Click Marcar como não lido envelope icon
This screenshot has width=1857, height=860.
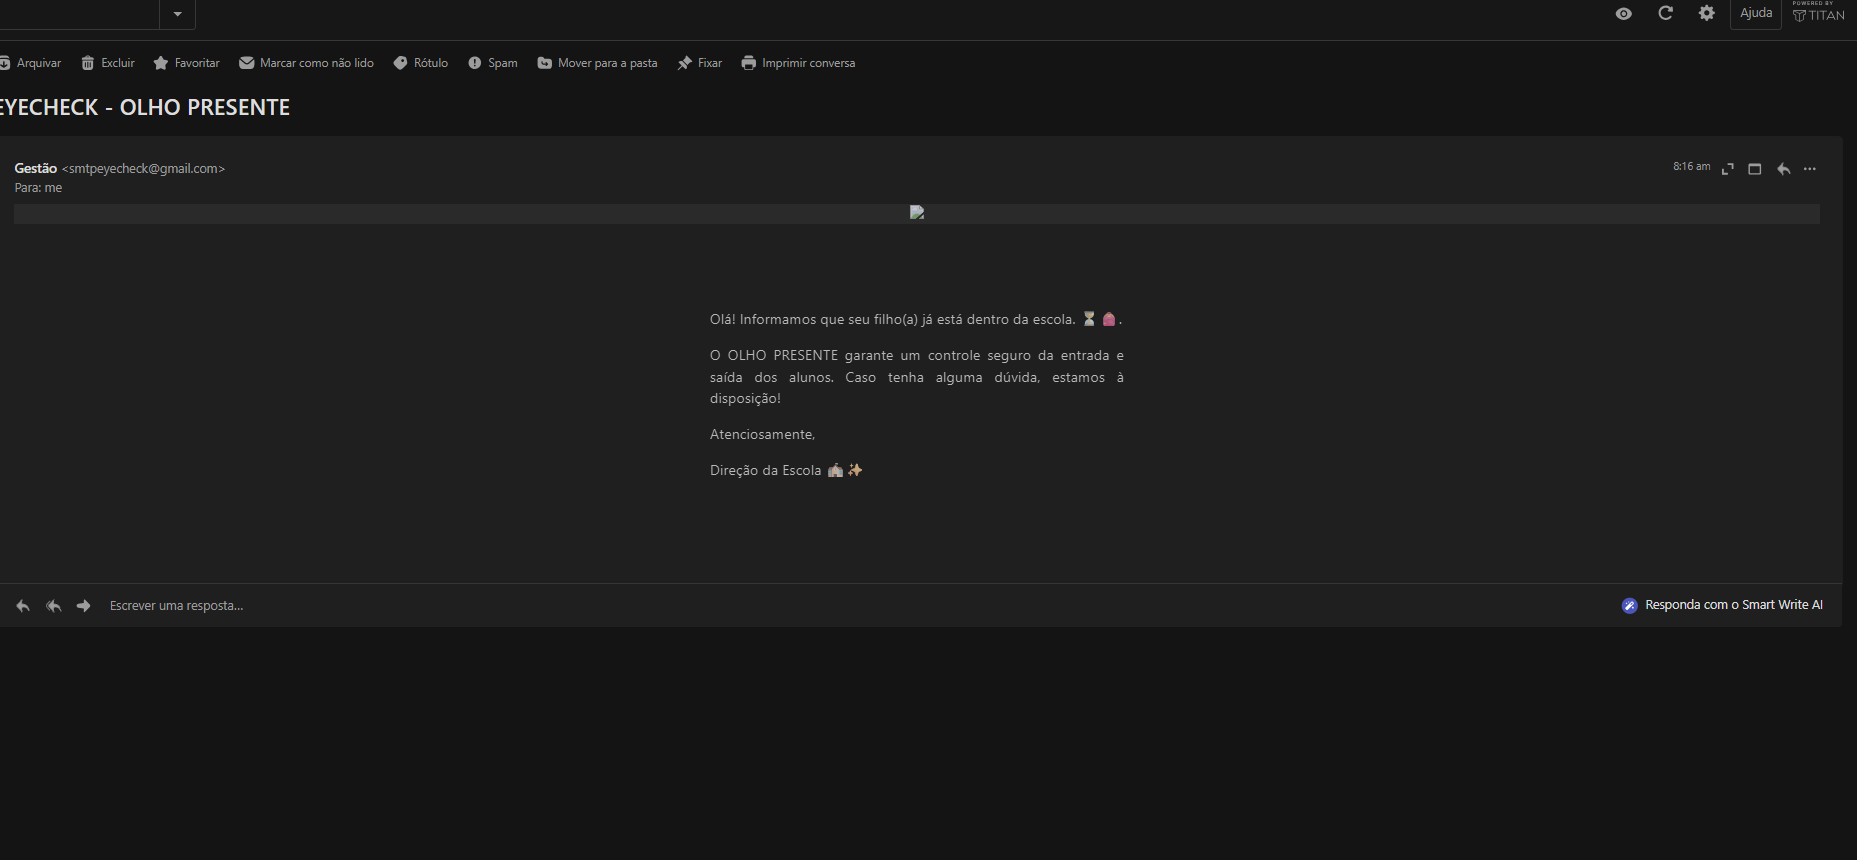246,63
